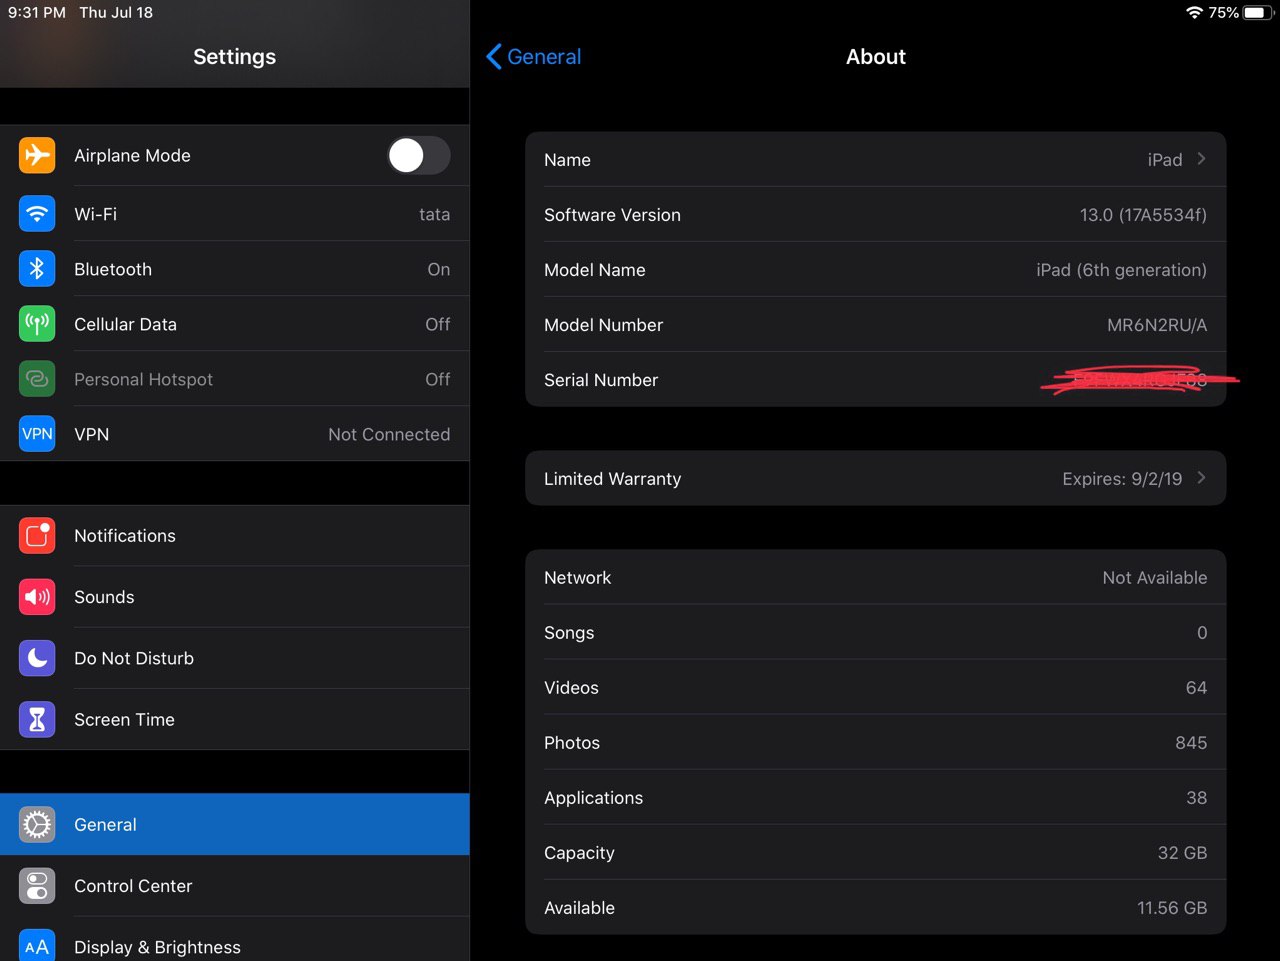Tap the Videos count 64

pos(1196,688)
